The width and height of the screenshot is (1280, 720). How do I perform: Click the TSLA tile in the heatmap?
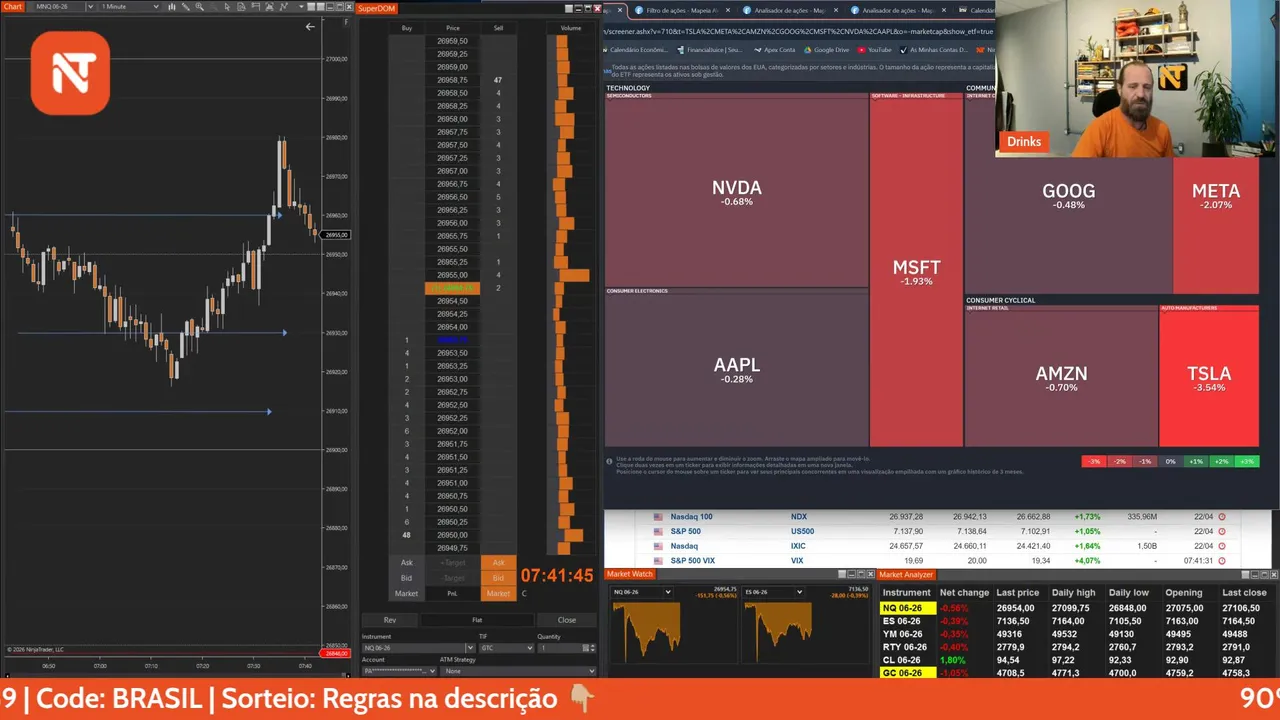pos(1209,378)
